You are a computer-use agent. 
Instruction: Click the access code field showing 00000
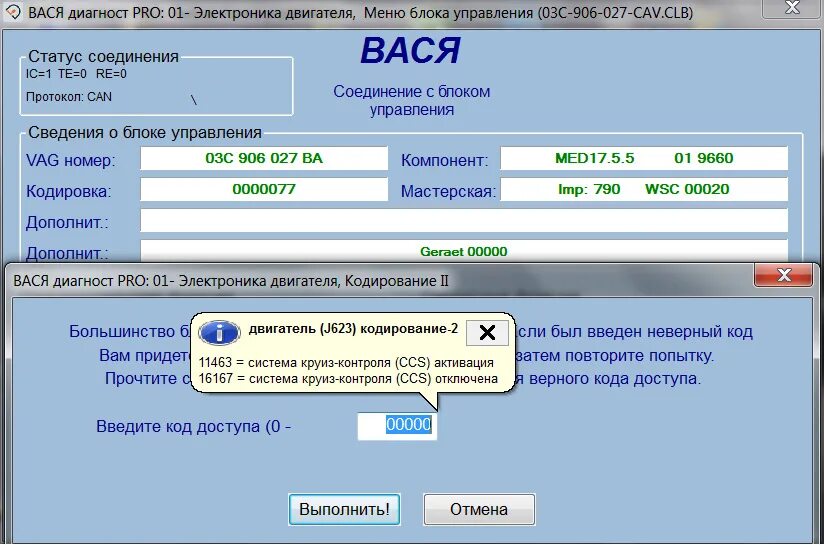[x=397, y=426]
